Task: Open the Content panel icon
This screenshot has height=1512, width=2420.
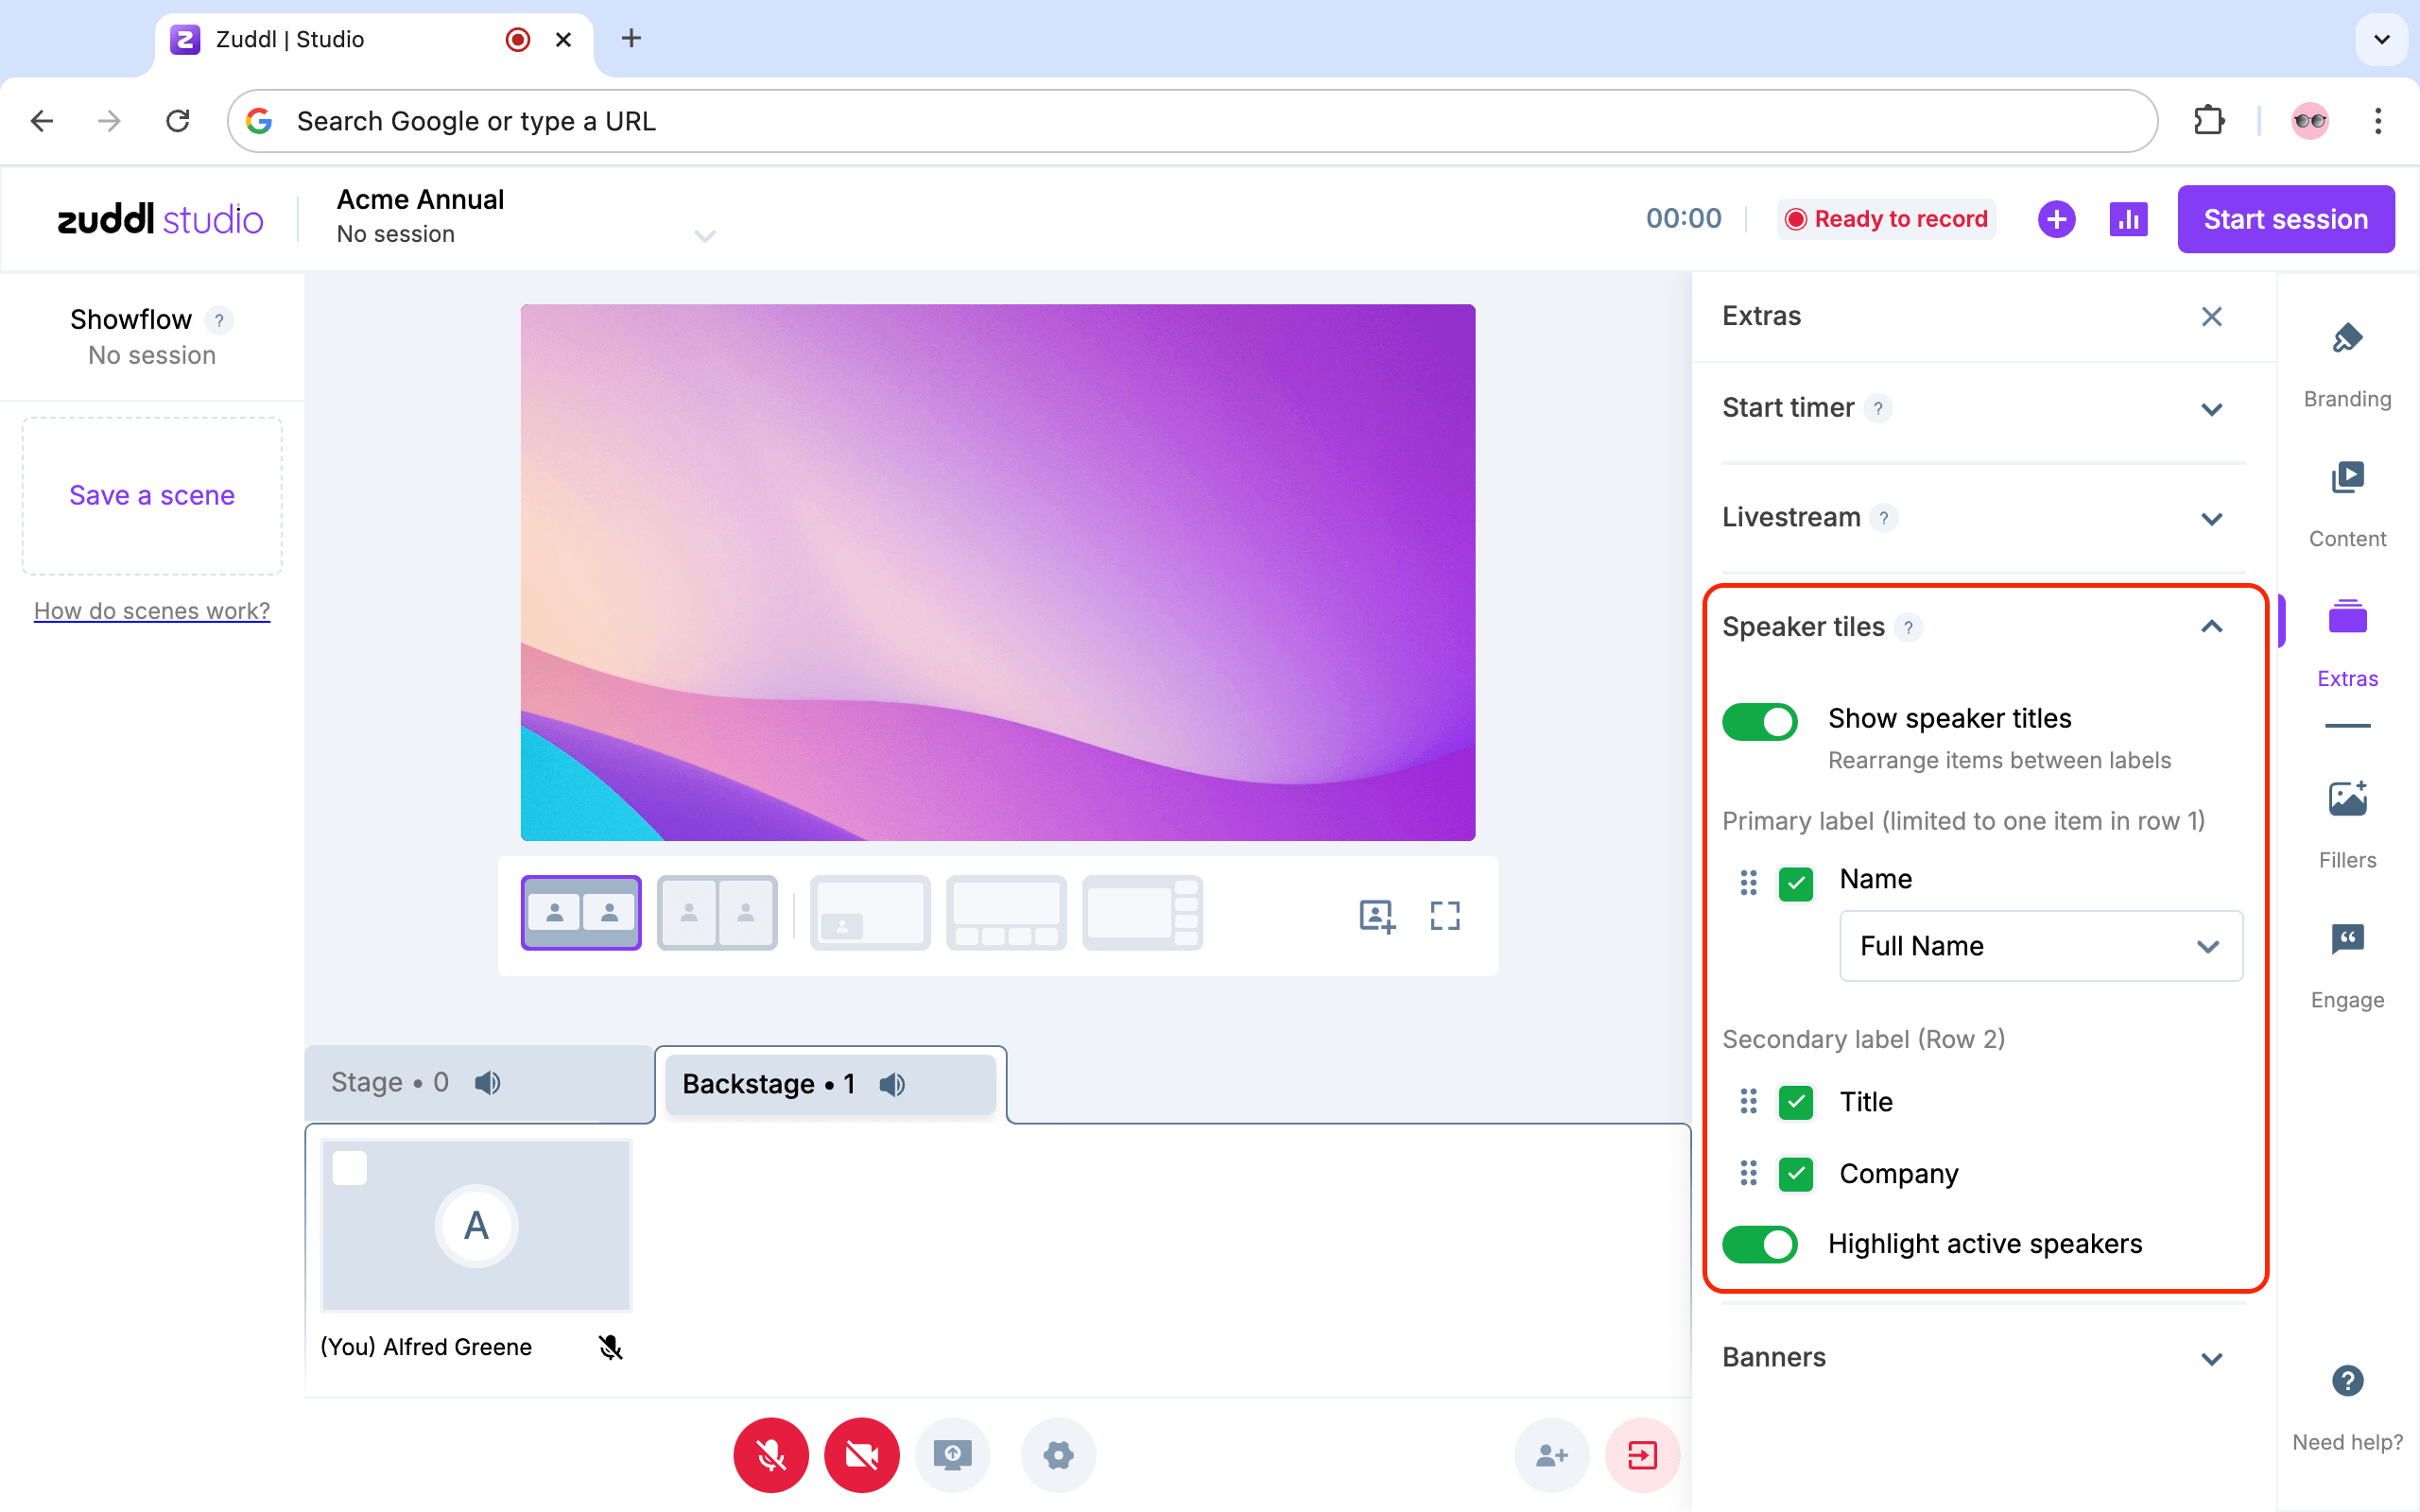Action: (2346, 479)
